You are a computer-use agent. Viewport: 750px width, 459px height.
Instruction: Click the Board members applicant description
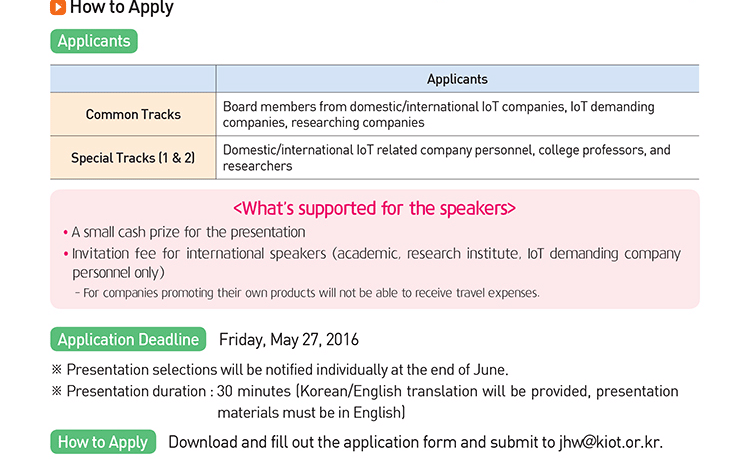click(x=438, y=114)
